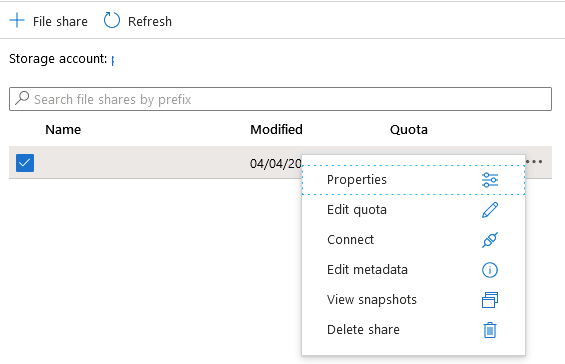Click the Delete share trash icon
This screenshot has width=565, height=364.
[490, 330]
